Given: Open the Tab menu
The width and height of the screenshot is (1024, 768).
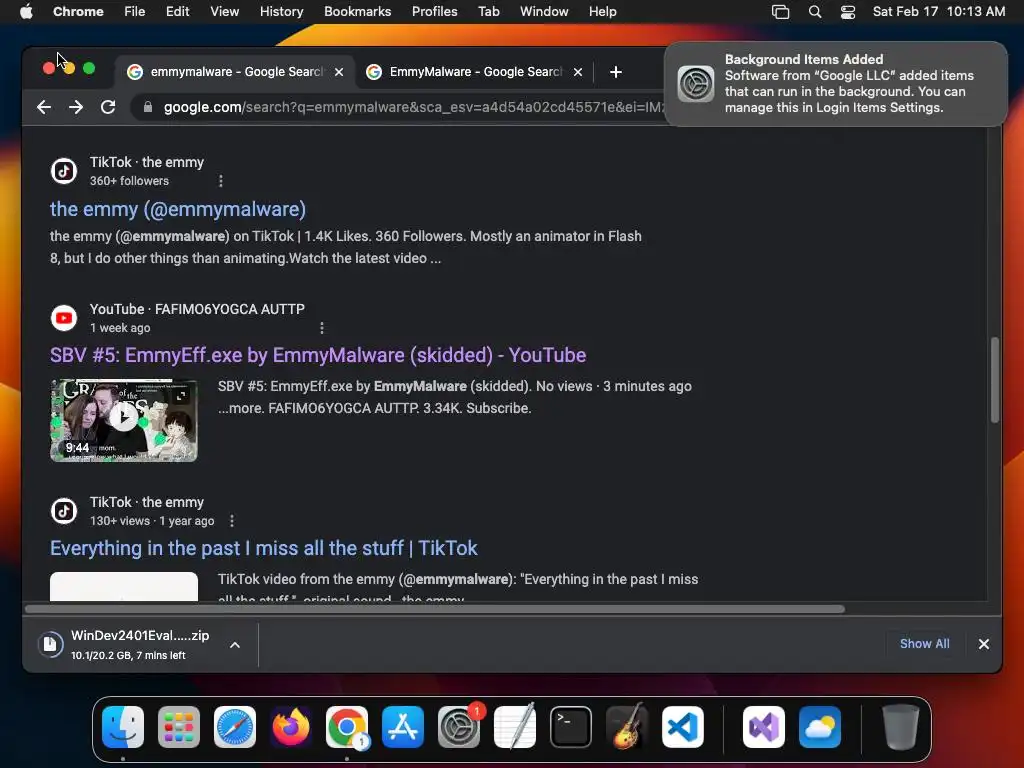Looking at the screenshot, I should (x=488, y=12).
